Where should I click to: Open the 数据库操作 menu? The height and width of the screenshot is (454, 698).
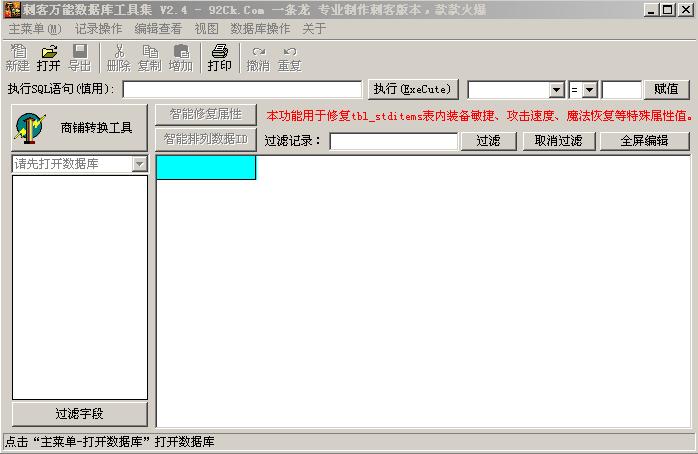pyautogui.click(x=260, y=29)
